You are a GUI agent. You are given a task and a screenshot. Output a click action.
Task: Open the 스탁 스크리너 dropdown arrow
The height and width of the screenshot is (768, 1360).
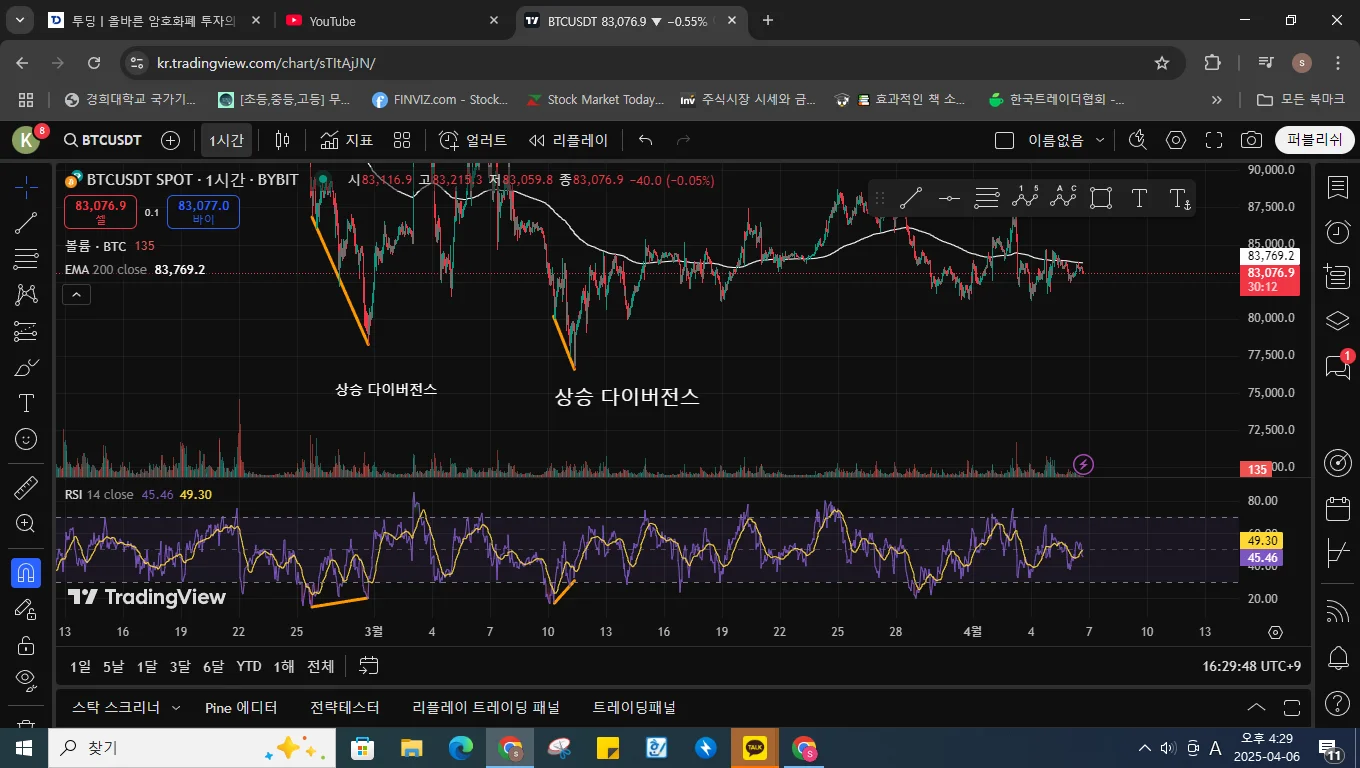pyautogui.click(x=176, y=708)
